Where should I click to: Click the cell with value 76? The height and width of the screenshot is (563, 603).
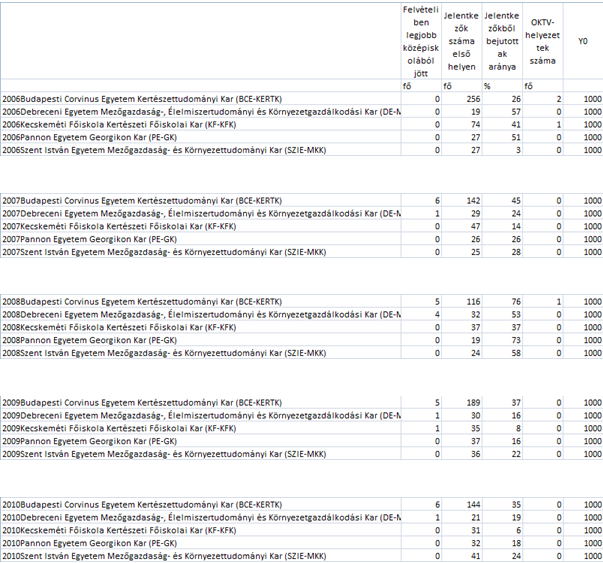(x=502, y=301)
